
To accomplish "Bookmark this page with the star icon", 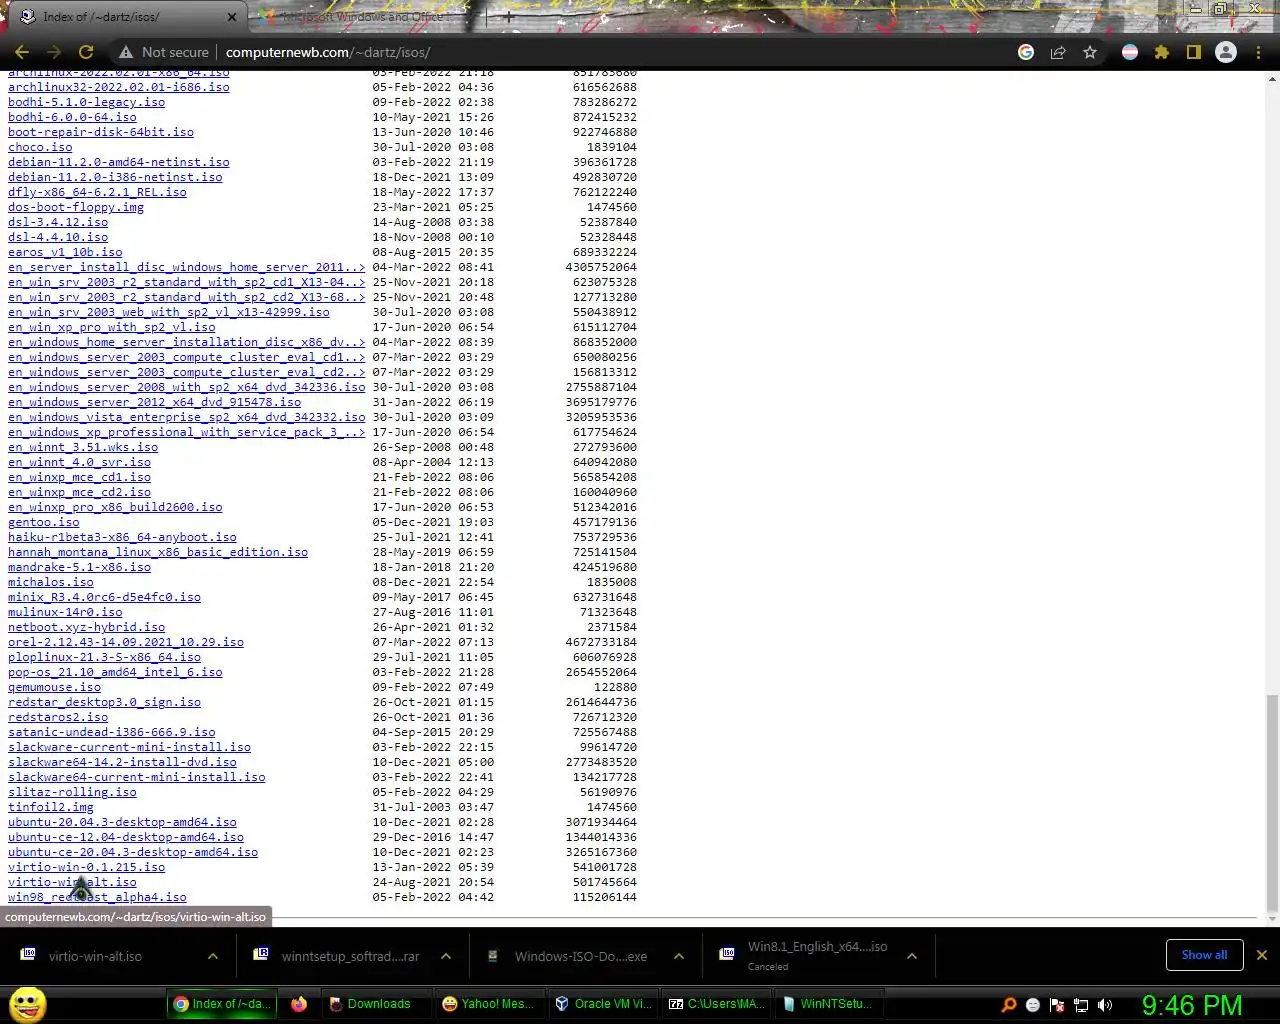I will [x=1090, y=52].
